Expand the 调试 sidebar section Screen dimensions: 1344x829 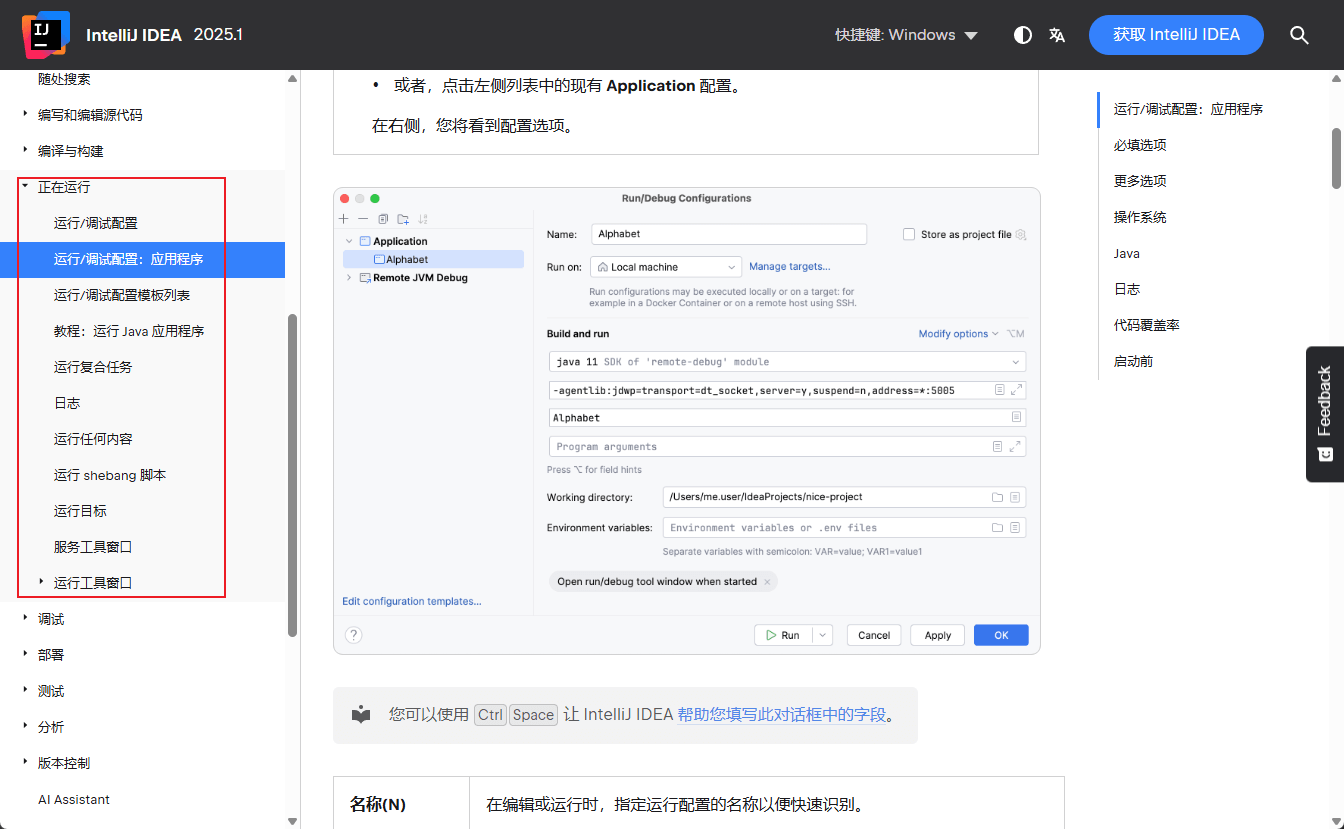[x=25, y=619]
